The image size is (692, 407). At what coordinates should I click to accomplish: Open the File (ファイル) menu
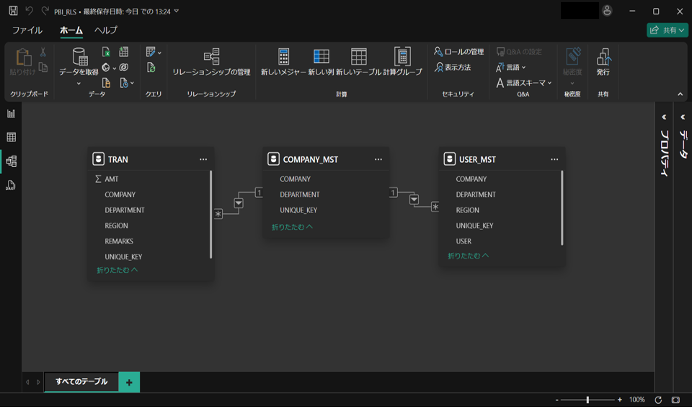[27, 31]
